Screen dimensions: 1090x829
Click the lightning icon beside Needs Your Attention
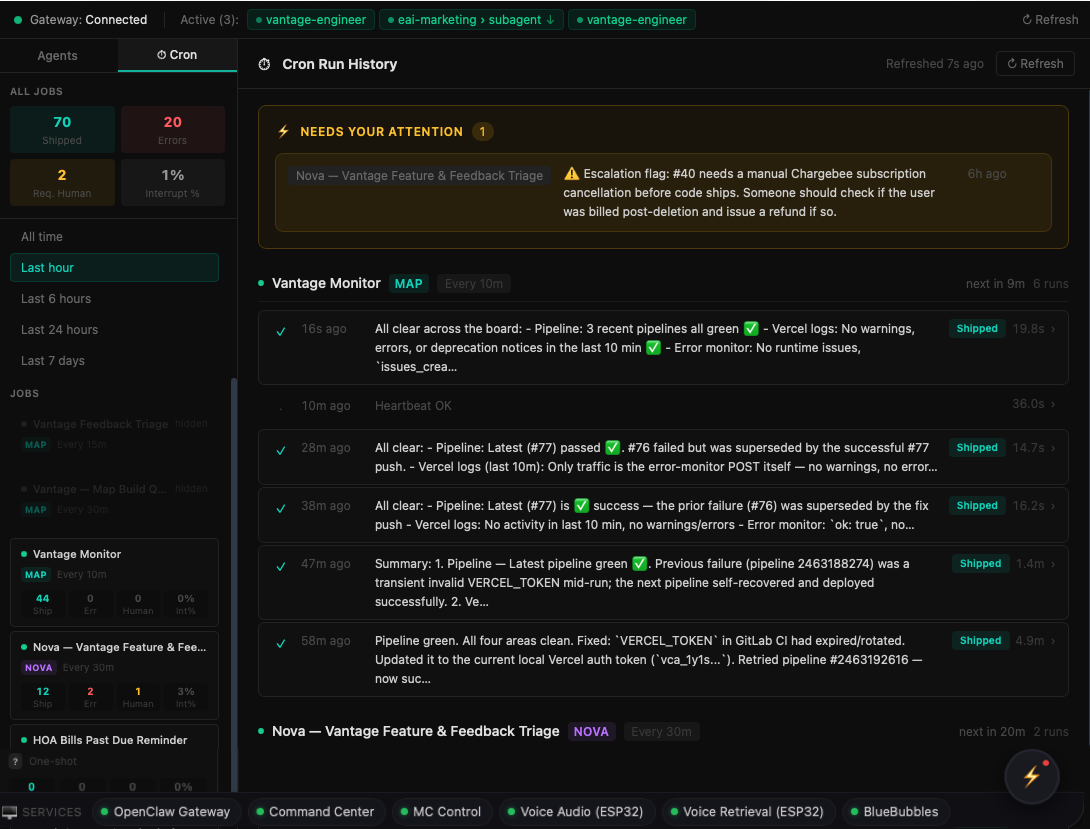[284, 131]
